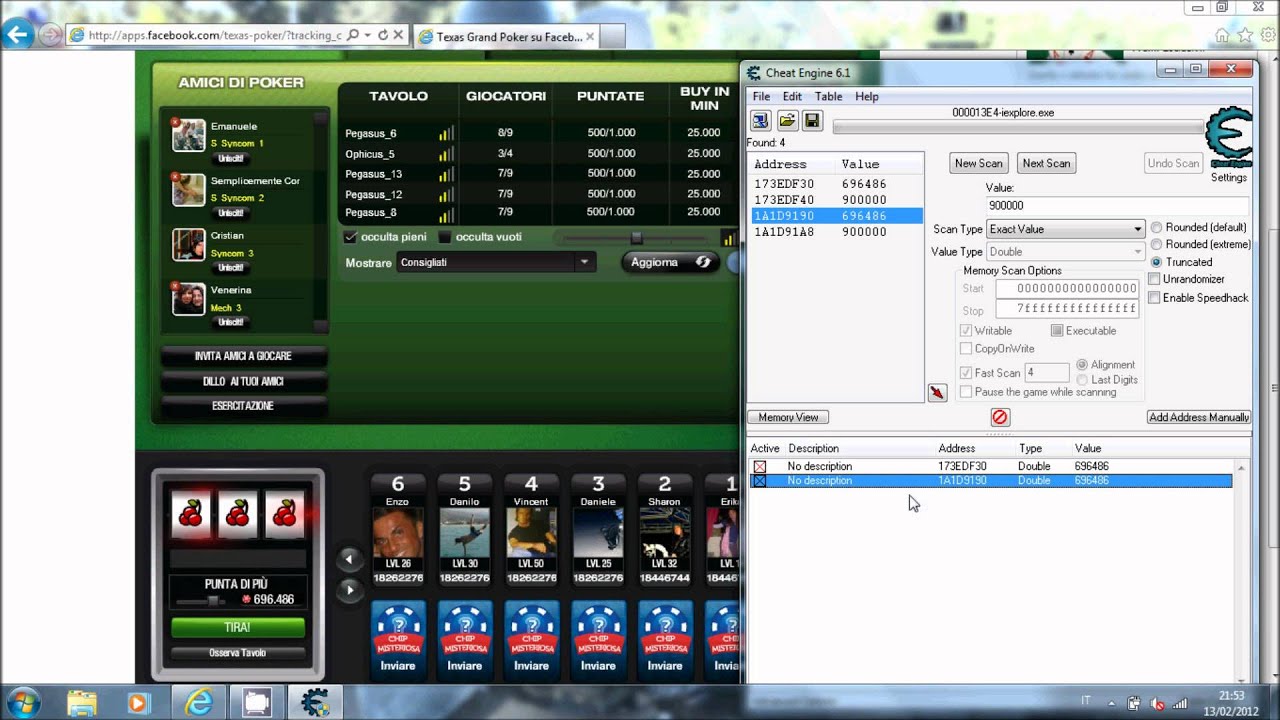The height and width of the screenshot is (720, 1280).
Task: Open Help menu in Cheat Engine
Action: tap(867, 96)
